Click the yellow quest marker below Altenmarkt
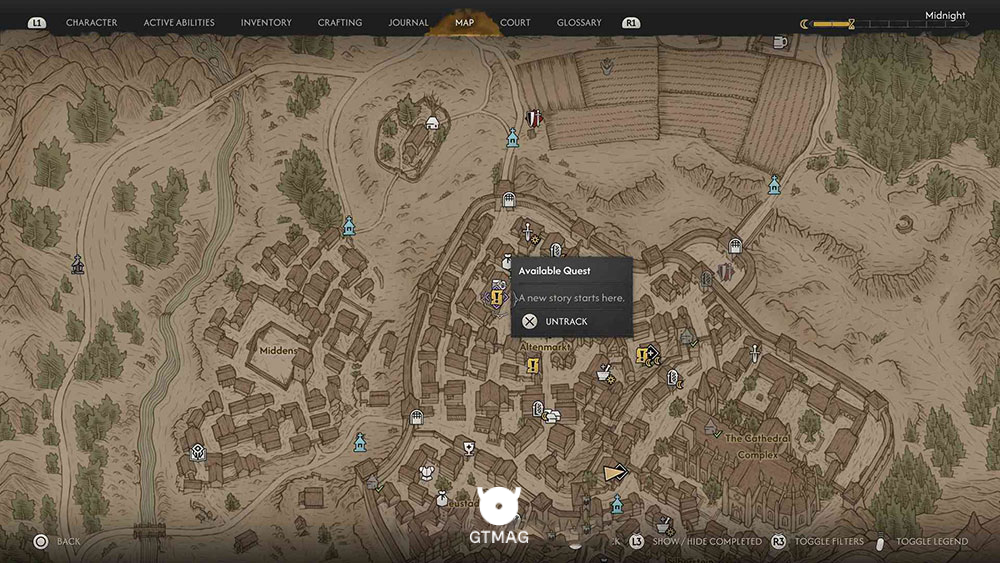Viewport: 1000px width, 563px height. pos(533,365)
